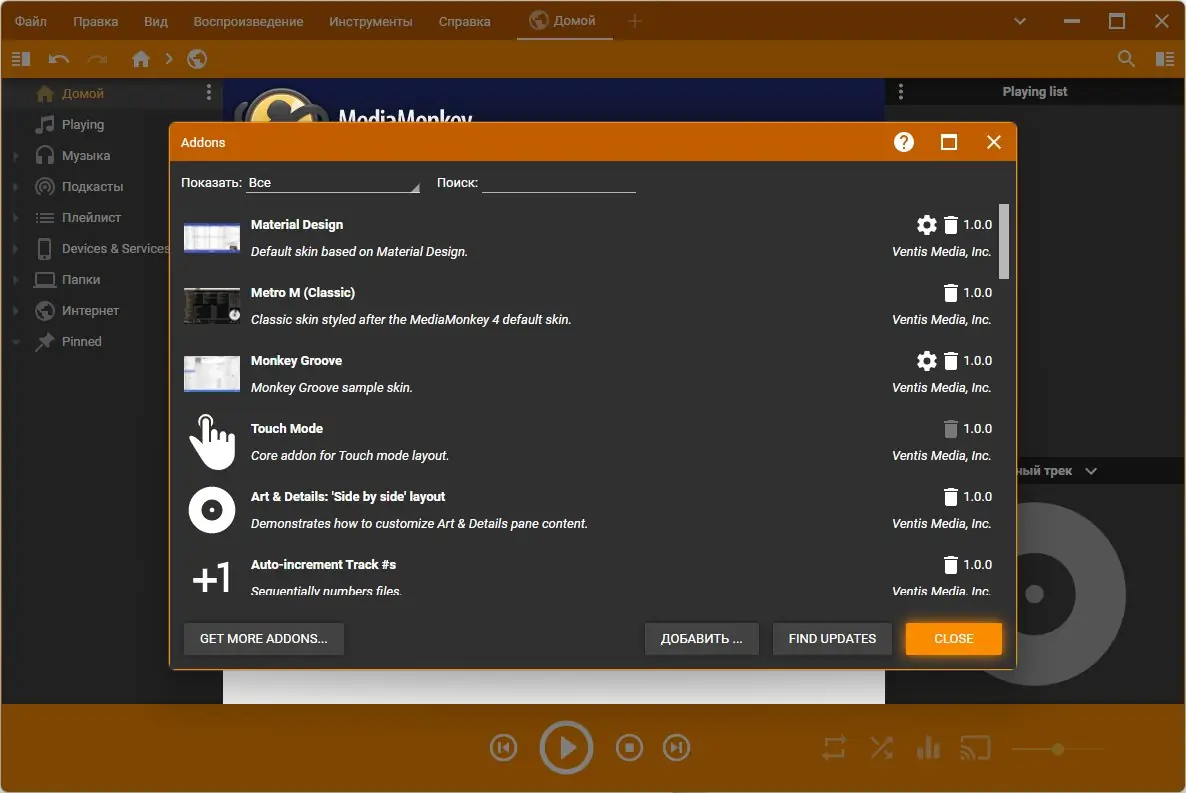Click GET MORE ADDONS... button
Viewport: 1186px width, 793px height.
pyautogui.click(x=263, y=639)
